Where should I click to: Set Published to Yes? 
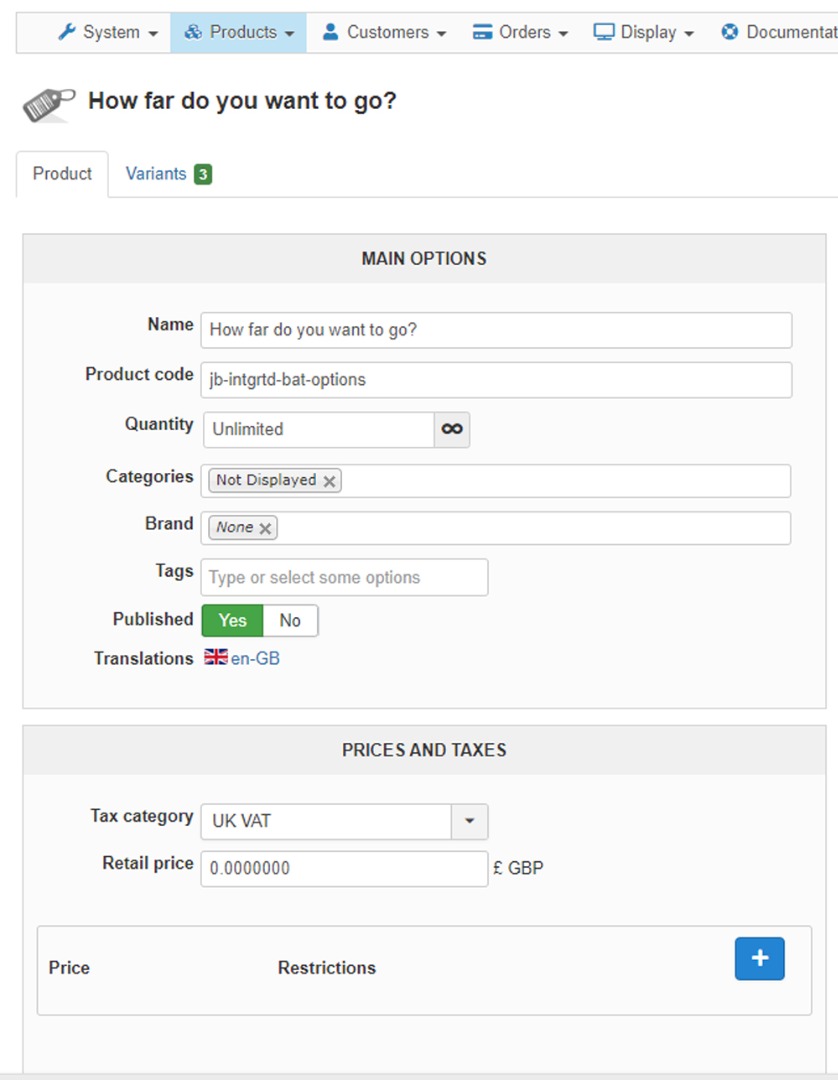click(232, 620)
